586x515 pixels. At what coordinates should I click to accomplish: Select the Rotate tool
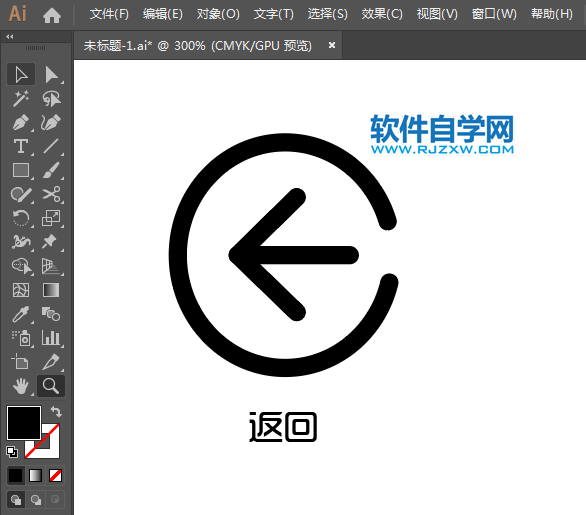click(21, 218)
